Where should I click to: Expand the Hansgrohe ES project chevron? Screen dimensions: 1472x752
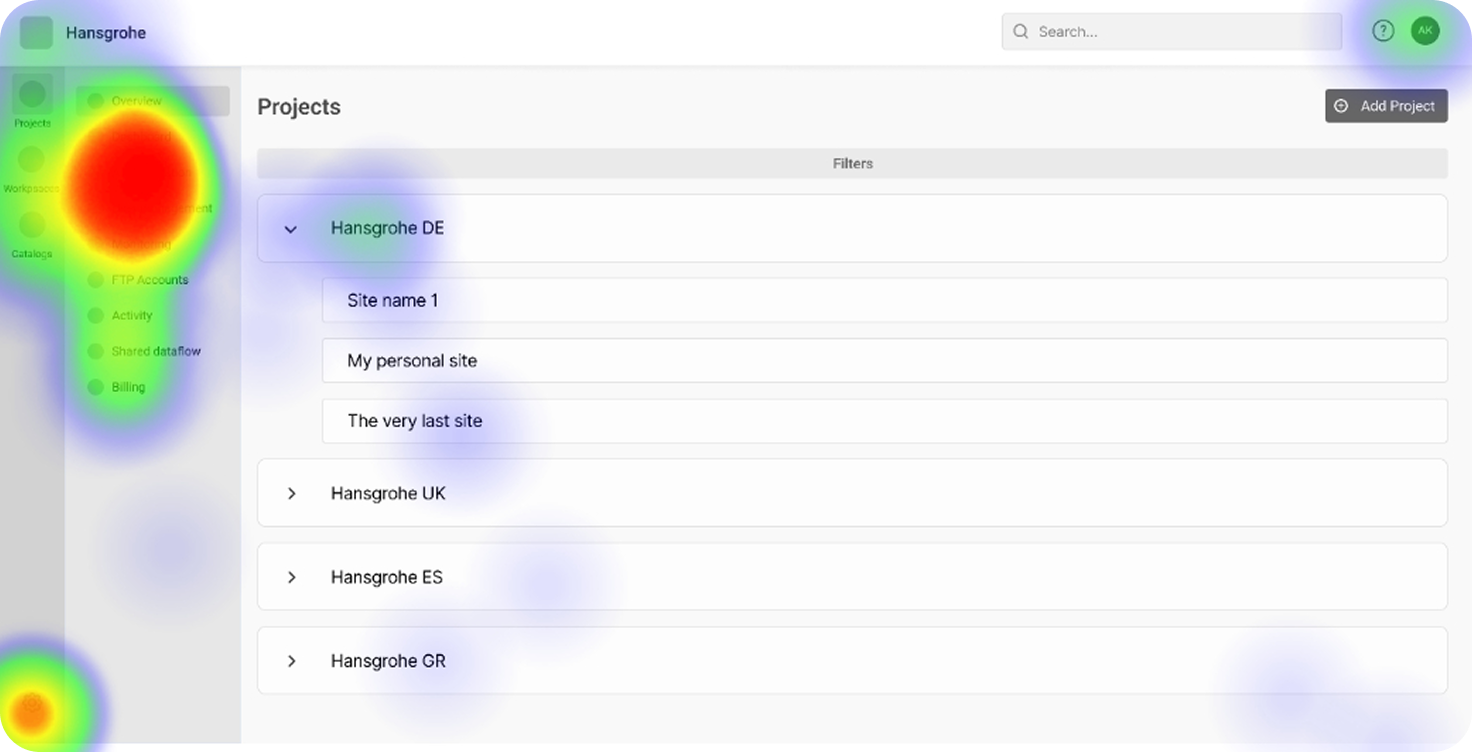pos(292,577)
